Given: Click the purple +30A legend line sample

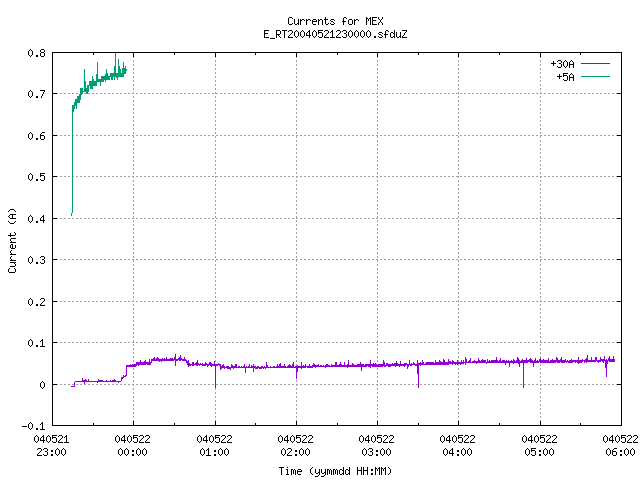Looking at the screenshot, I should pyautogui.click(x=595, y=64).
